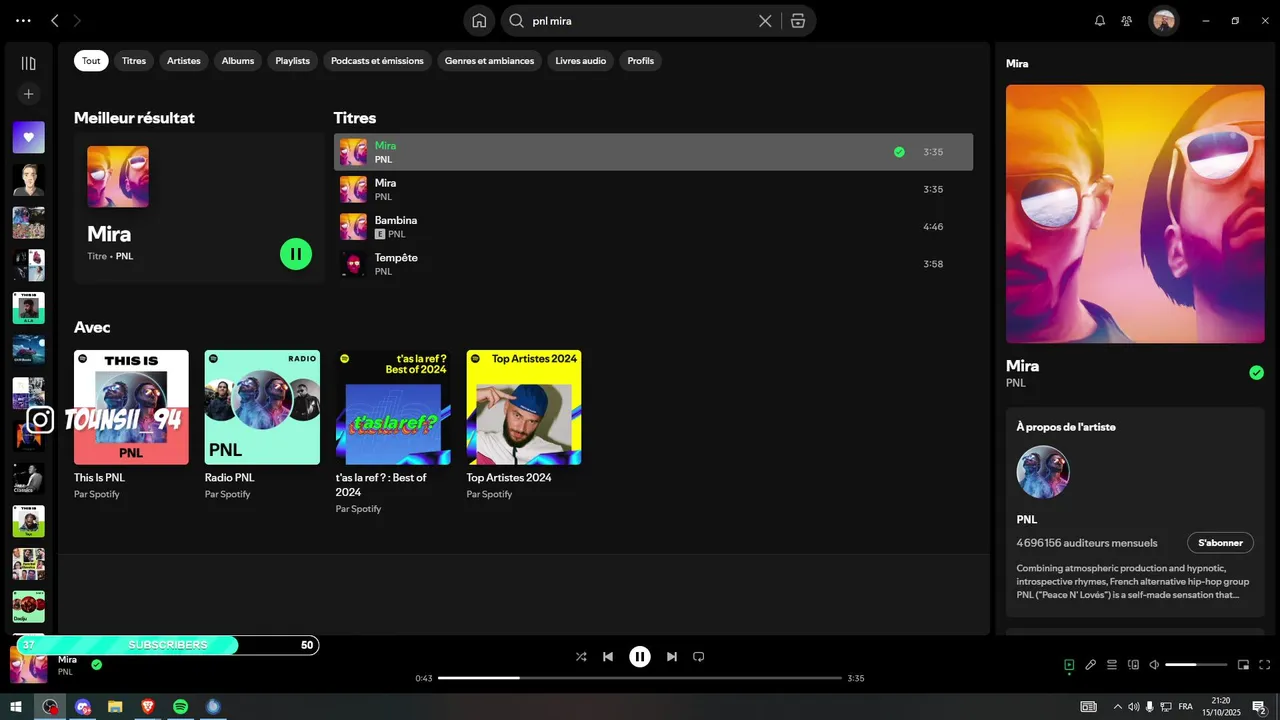Click inside the search box 'pnl mira'
Viewport: 1280px width, 720px height.
(640, 20)
